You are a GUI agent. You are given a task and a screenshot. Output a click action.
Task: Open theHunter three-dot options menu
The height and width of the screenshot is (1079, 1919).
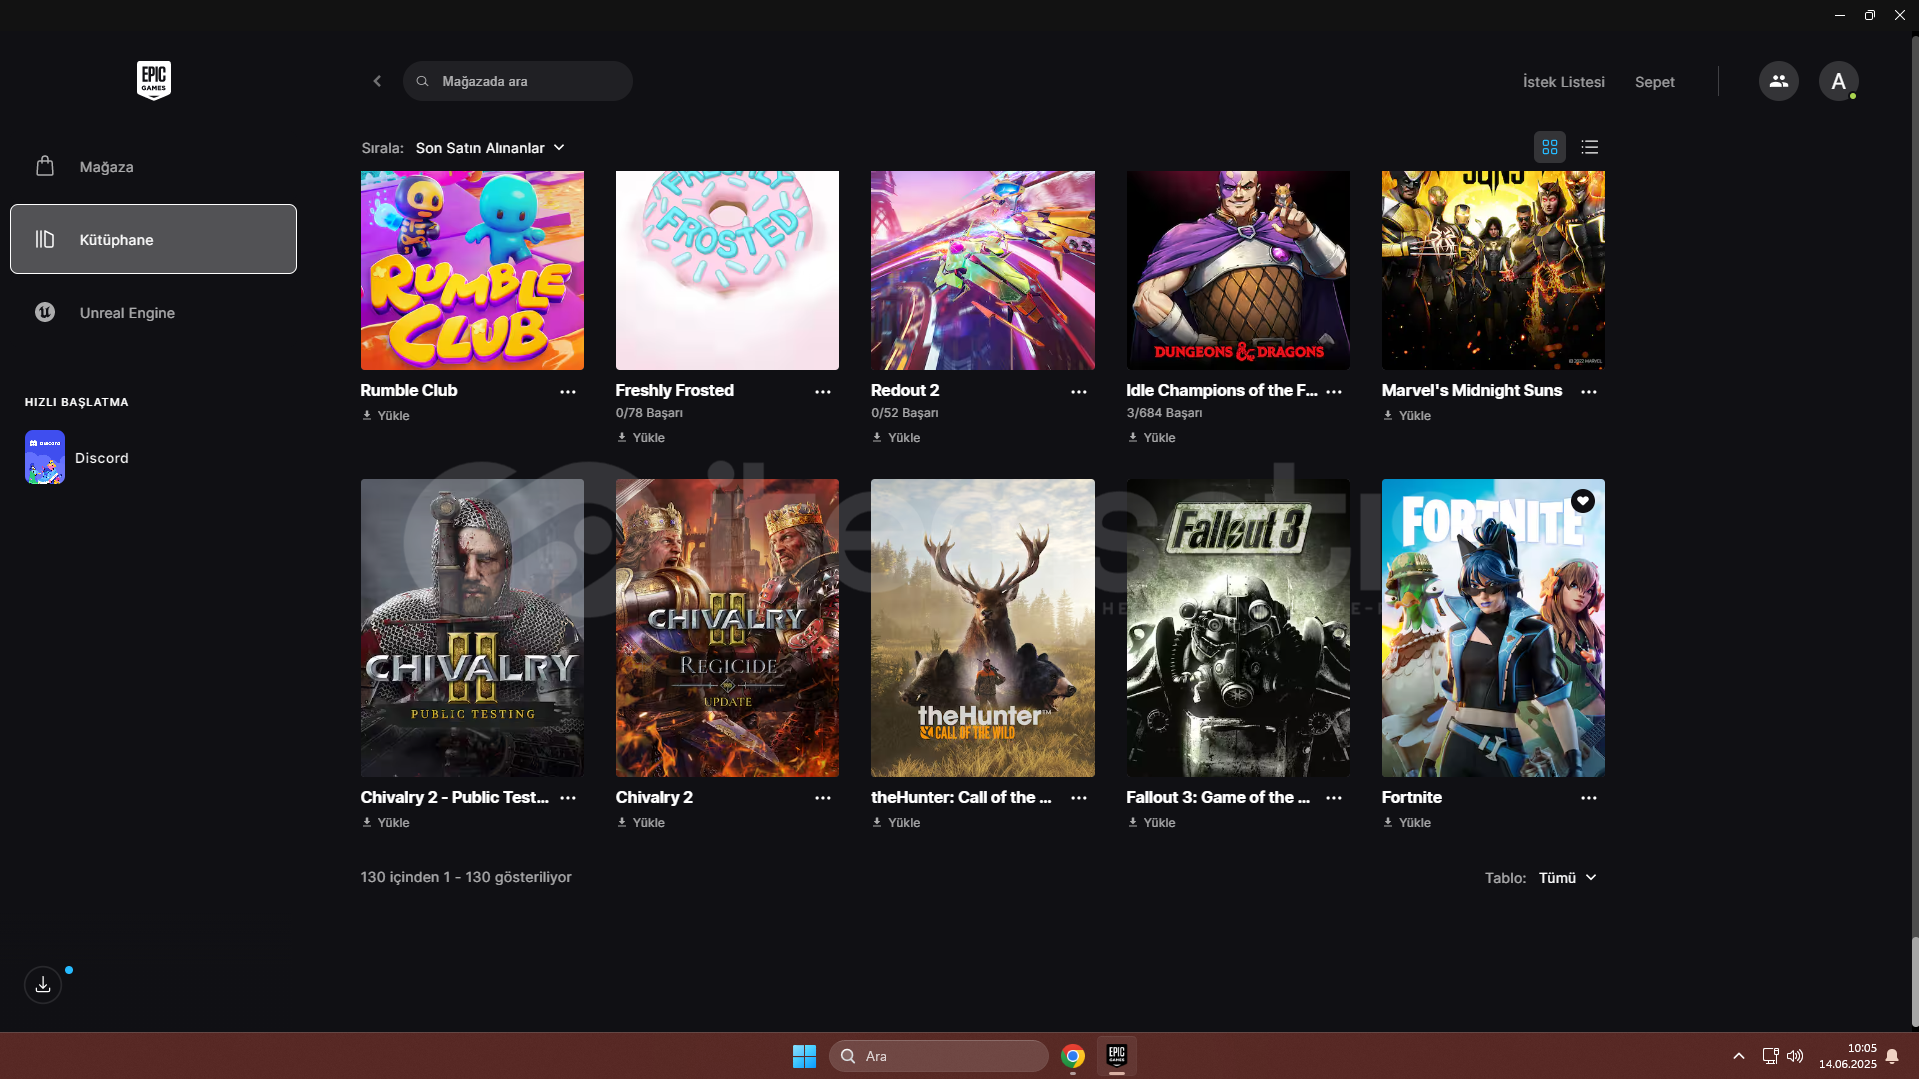(x=1079, y=798)
